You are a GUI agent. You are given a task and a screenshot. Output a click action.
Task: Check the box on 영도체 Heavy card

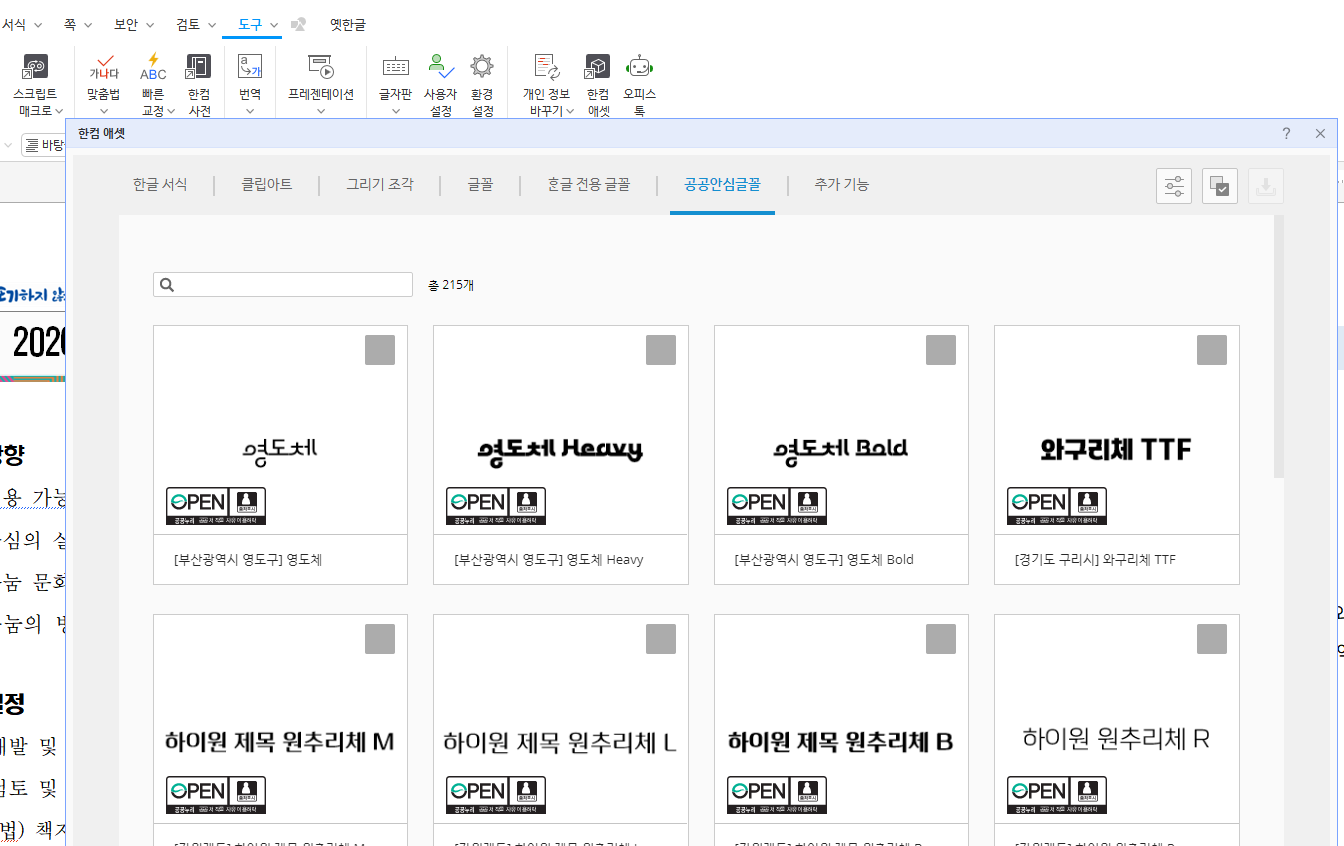(x=661, y=350)
